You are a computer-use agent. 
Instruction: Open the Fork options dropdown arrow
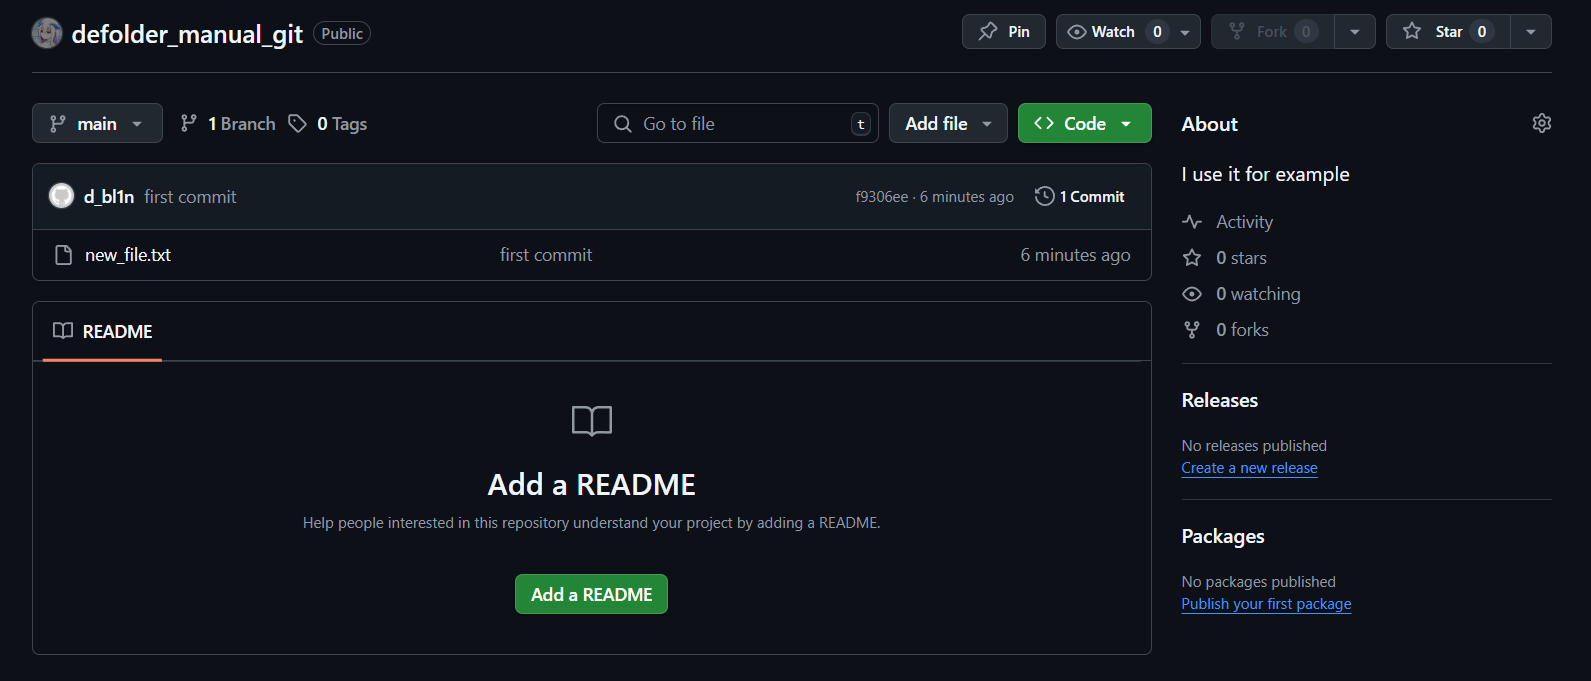click(1355, 32)
